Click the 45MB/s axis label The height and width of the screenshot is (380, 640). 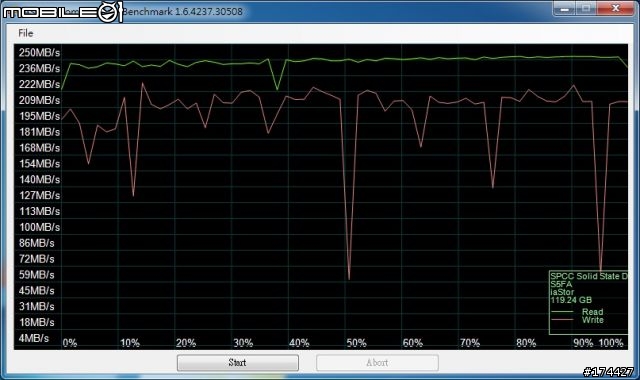(x=36, y=290)
